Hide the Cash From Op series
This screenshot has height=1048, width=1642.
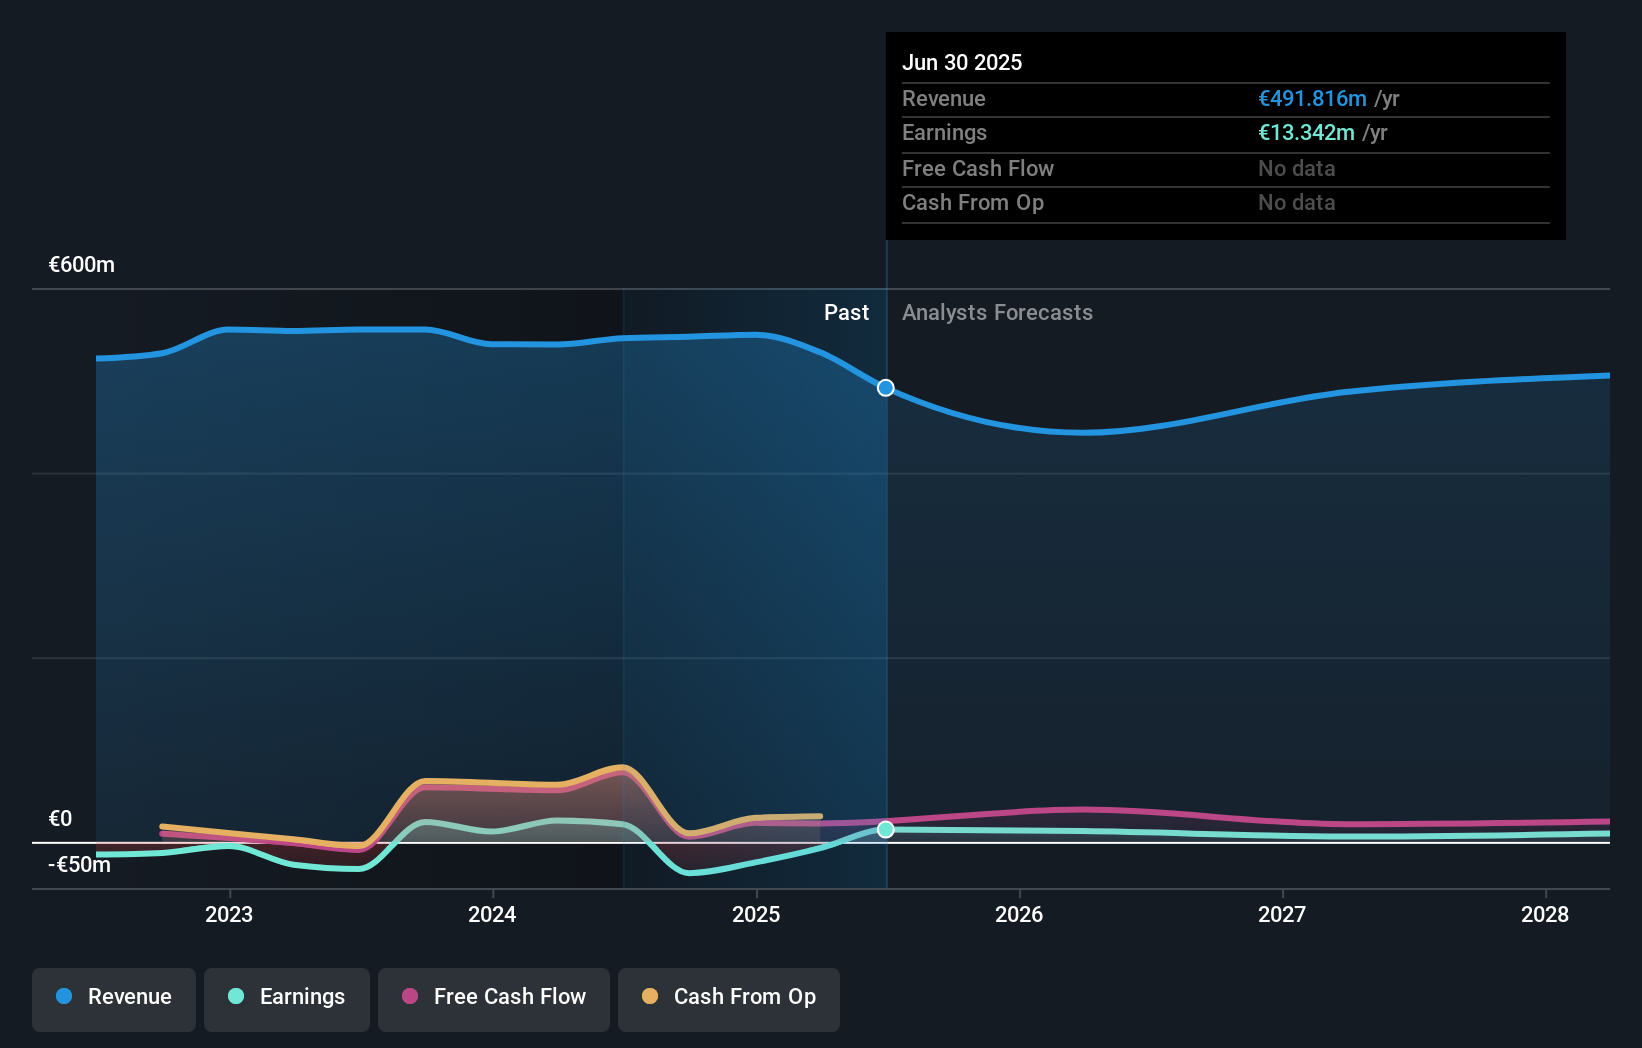click(x=728, y=998)
